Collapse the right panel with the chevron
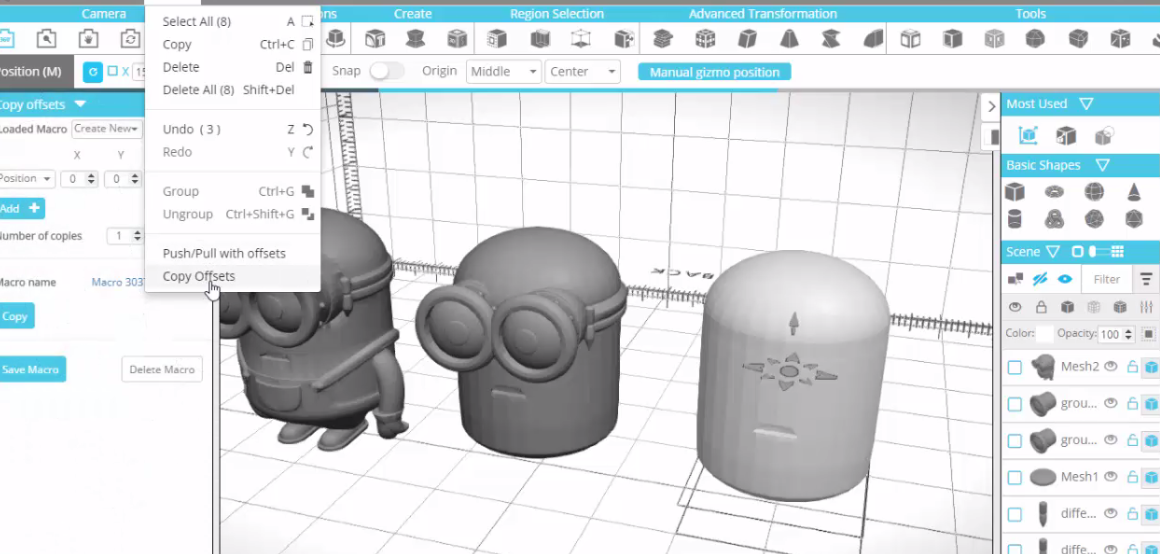Screen dimensions: 1160x554 [x=991, y=107]
